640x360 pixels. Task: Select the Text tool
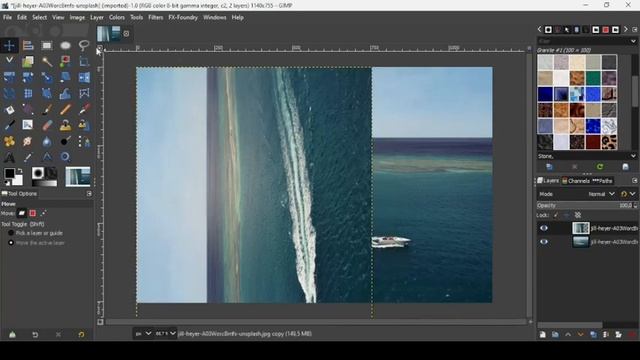[x=9, y=157]
